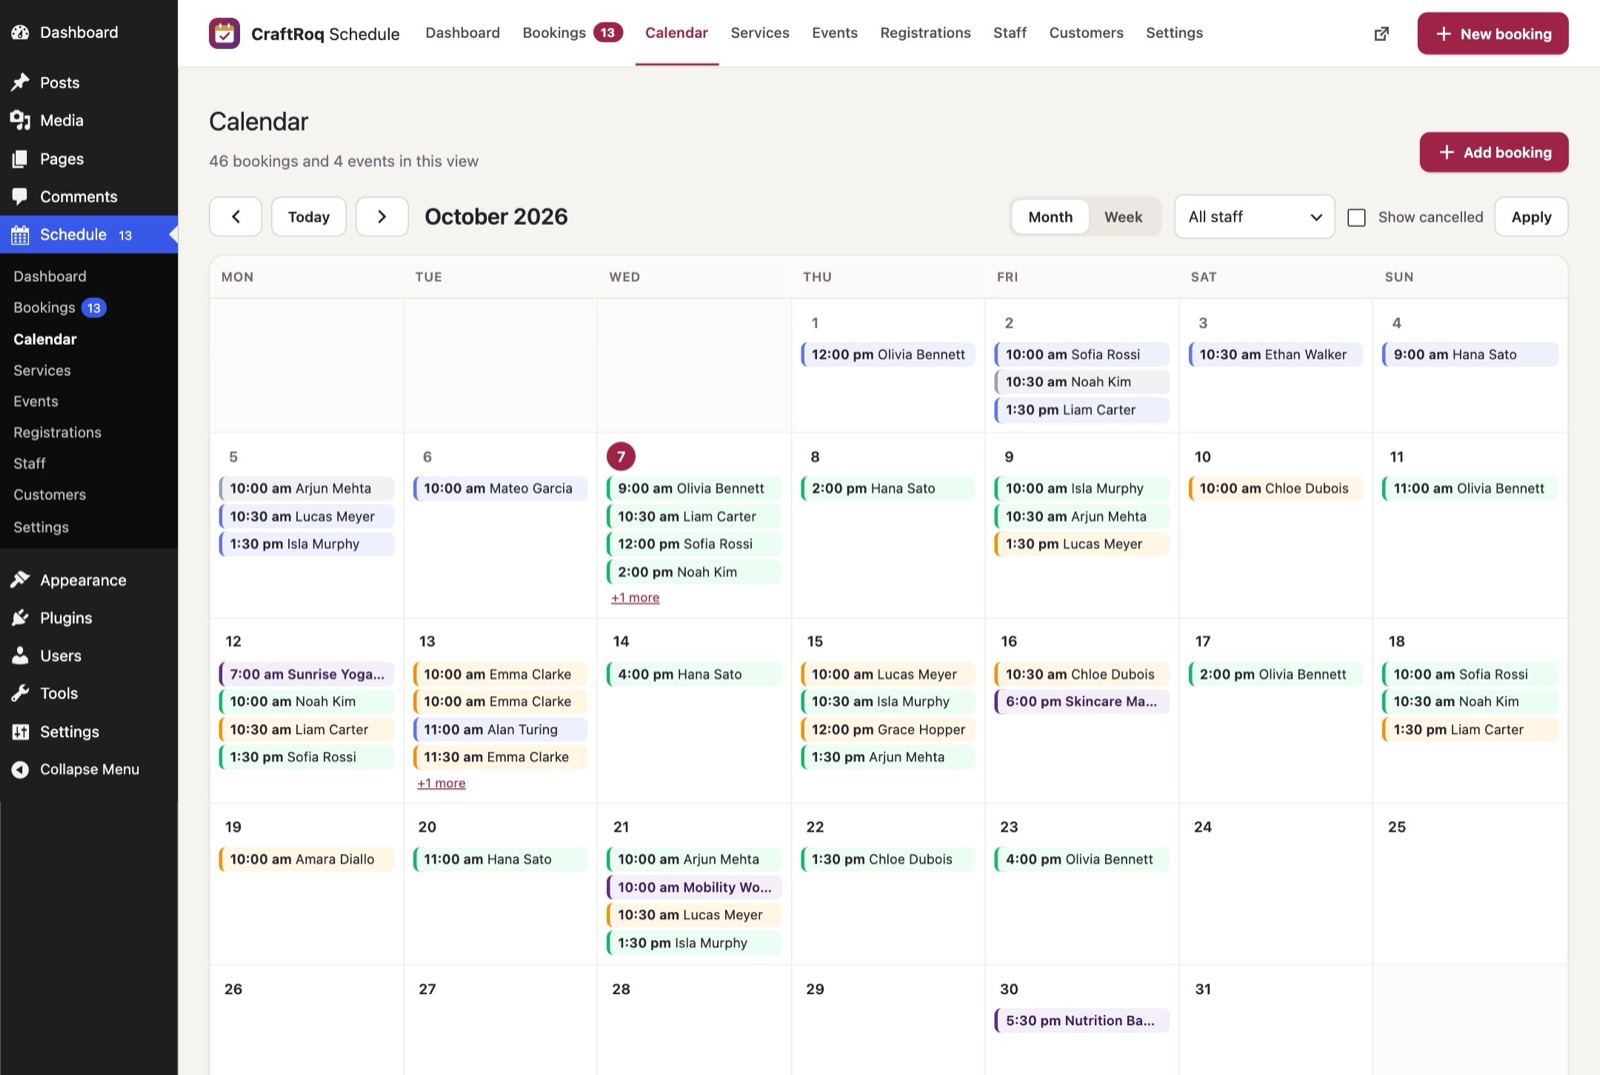Go to the previous month
The image size is (1600, 1075).
[236, 217]
